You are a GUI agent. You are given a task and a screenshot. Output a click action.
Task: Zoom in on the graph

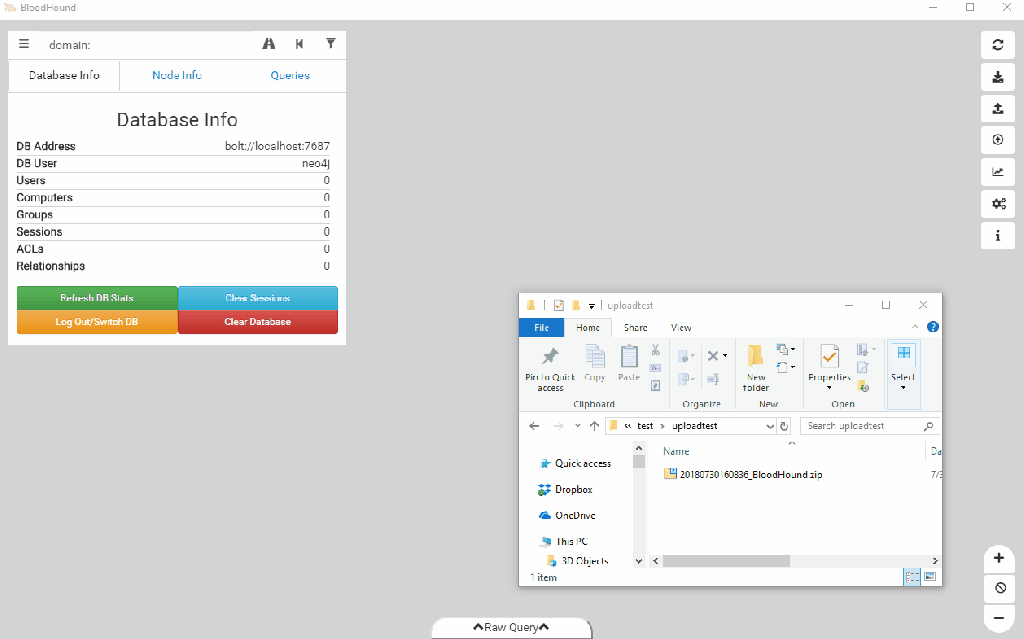point(999,558)
